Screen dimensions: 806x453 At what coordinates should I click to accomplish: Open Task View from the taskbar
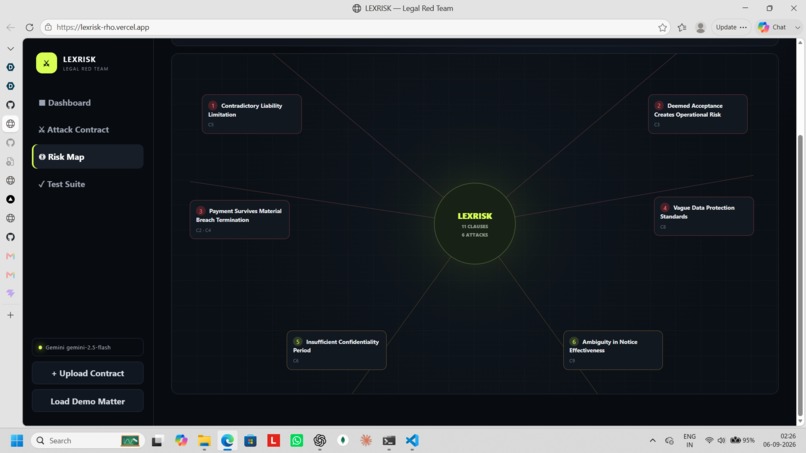pyautogui.click(x=157, y=441)
